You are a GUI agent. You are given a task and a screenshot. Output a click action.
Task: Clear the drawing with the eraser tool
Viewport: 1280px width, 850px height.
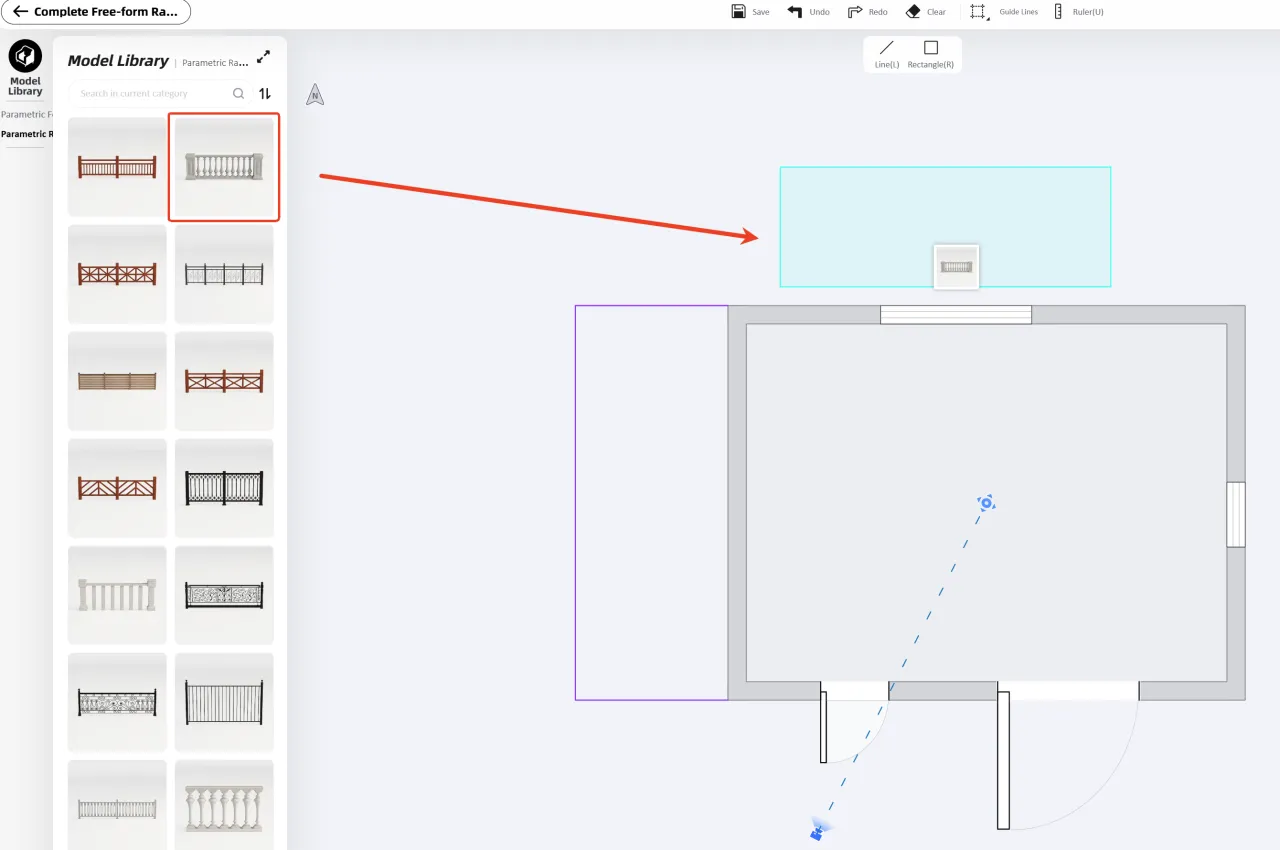point(925,12)
